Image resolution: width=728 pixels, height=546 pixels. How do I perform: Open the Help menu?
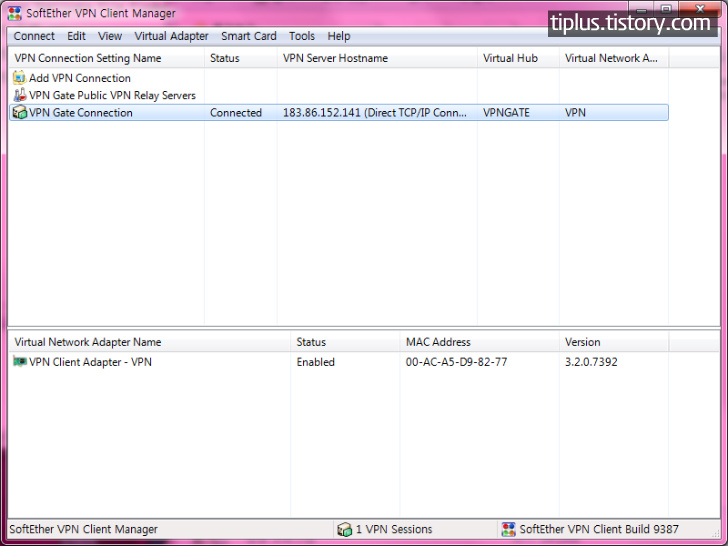338,36
